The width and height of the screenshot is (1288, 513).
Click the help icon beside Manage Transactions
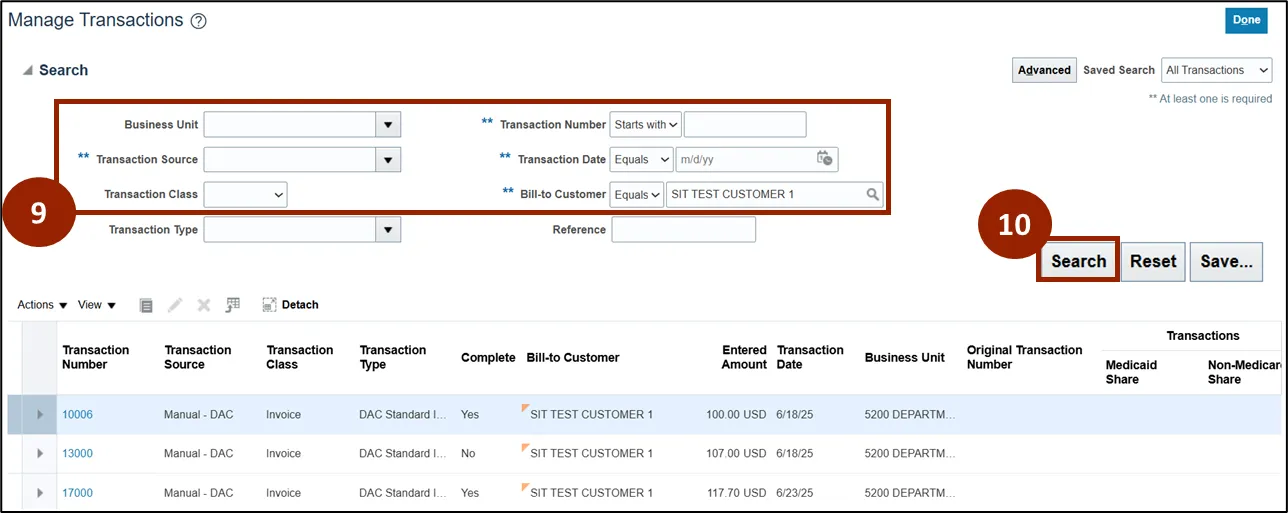[198, 21]
